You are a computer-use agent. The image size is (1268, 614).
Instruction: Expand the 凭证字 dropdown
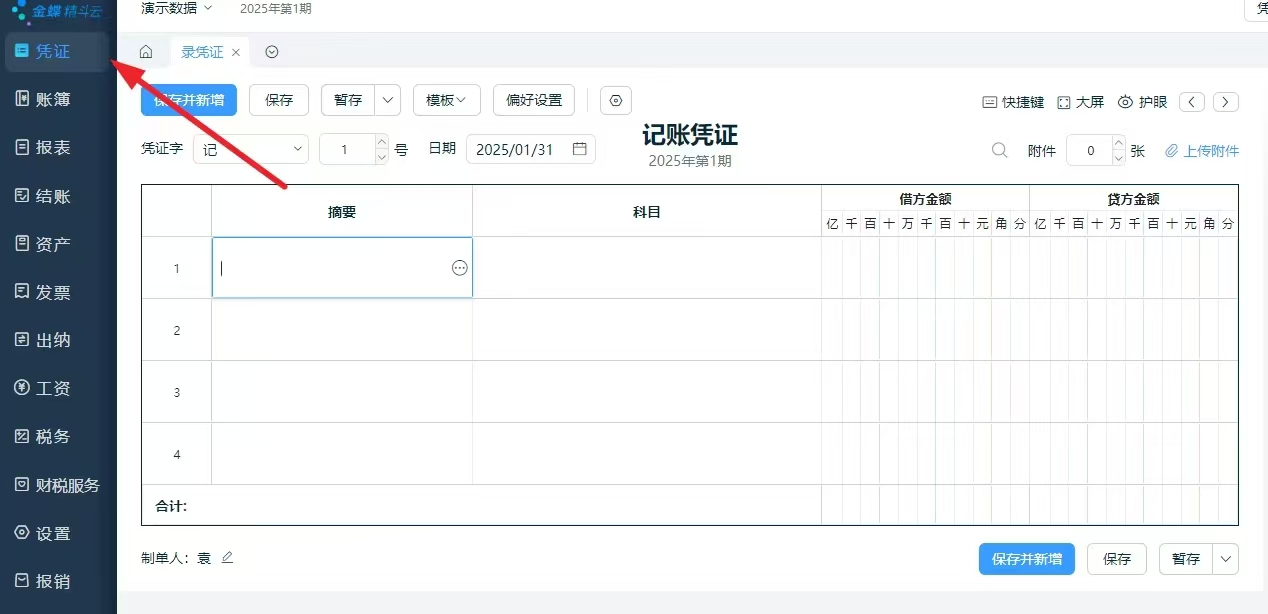[x=298, y=149]
